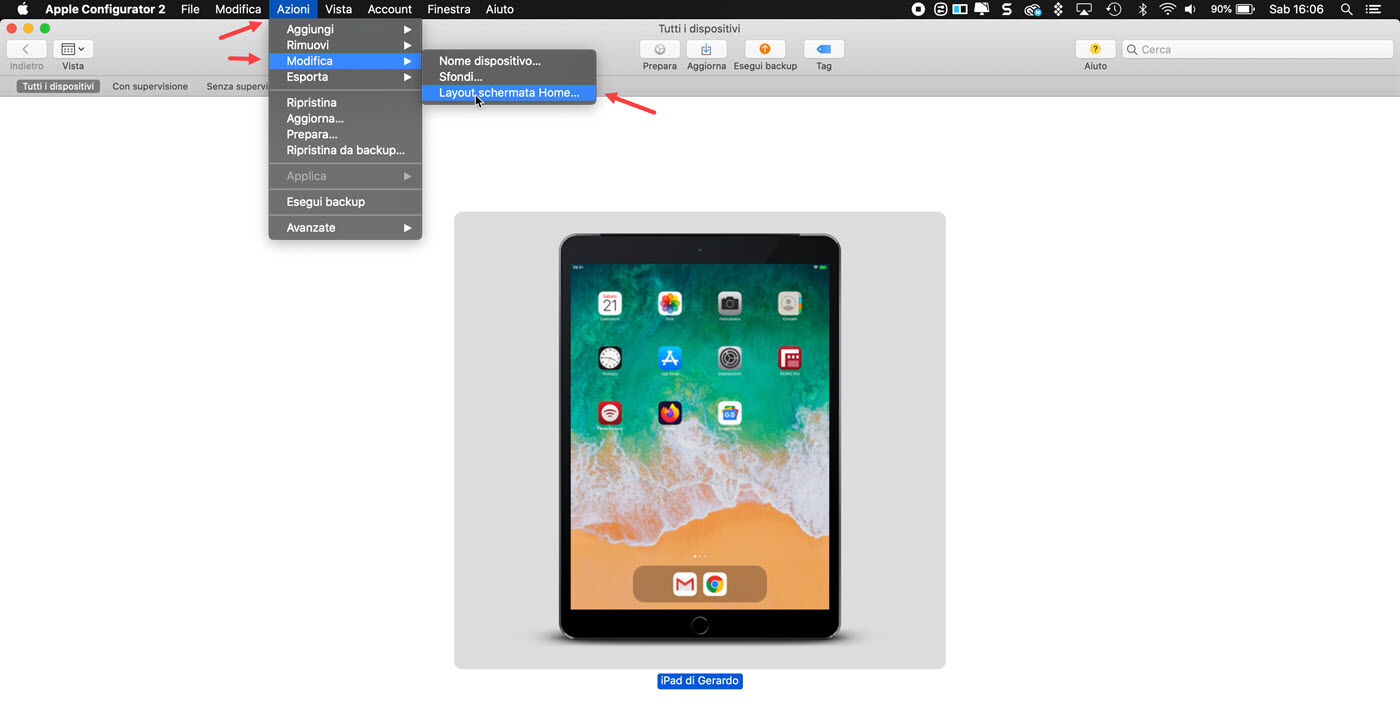1400x721 pixels.
Task: Click the Aiuto question mark icon
Action: tap(1094, 48)
